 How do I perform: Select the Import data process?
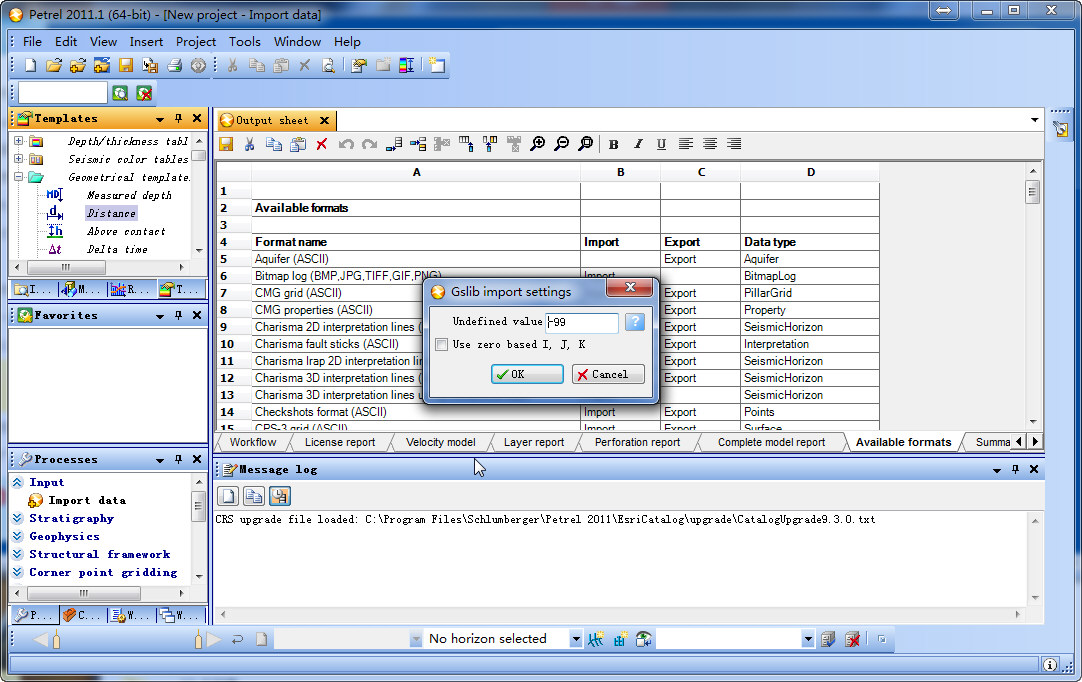[87, 500]
